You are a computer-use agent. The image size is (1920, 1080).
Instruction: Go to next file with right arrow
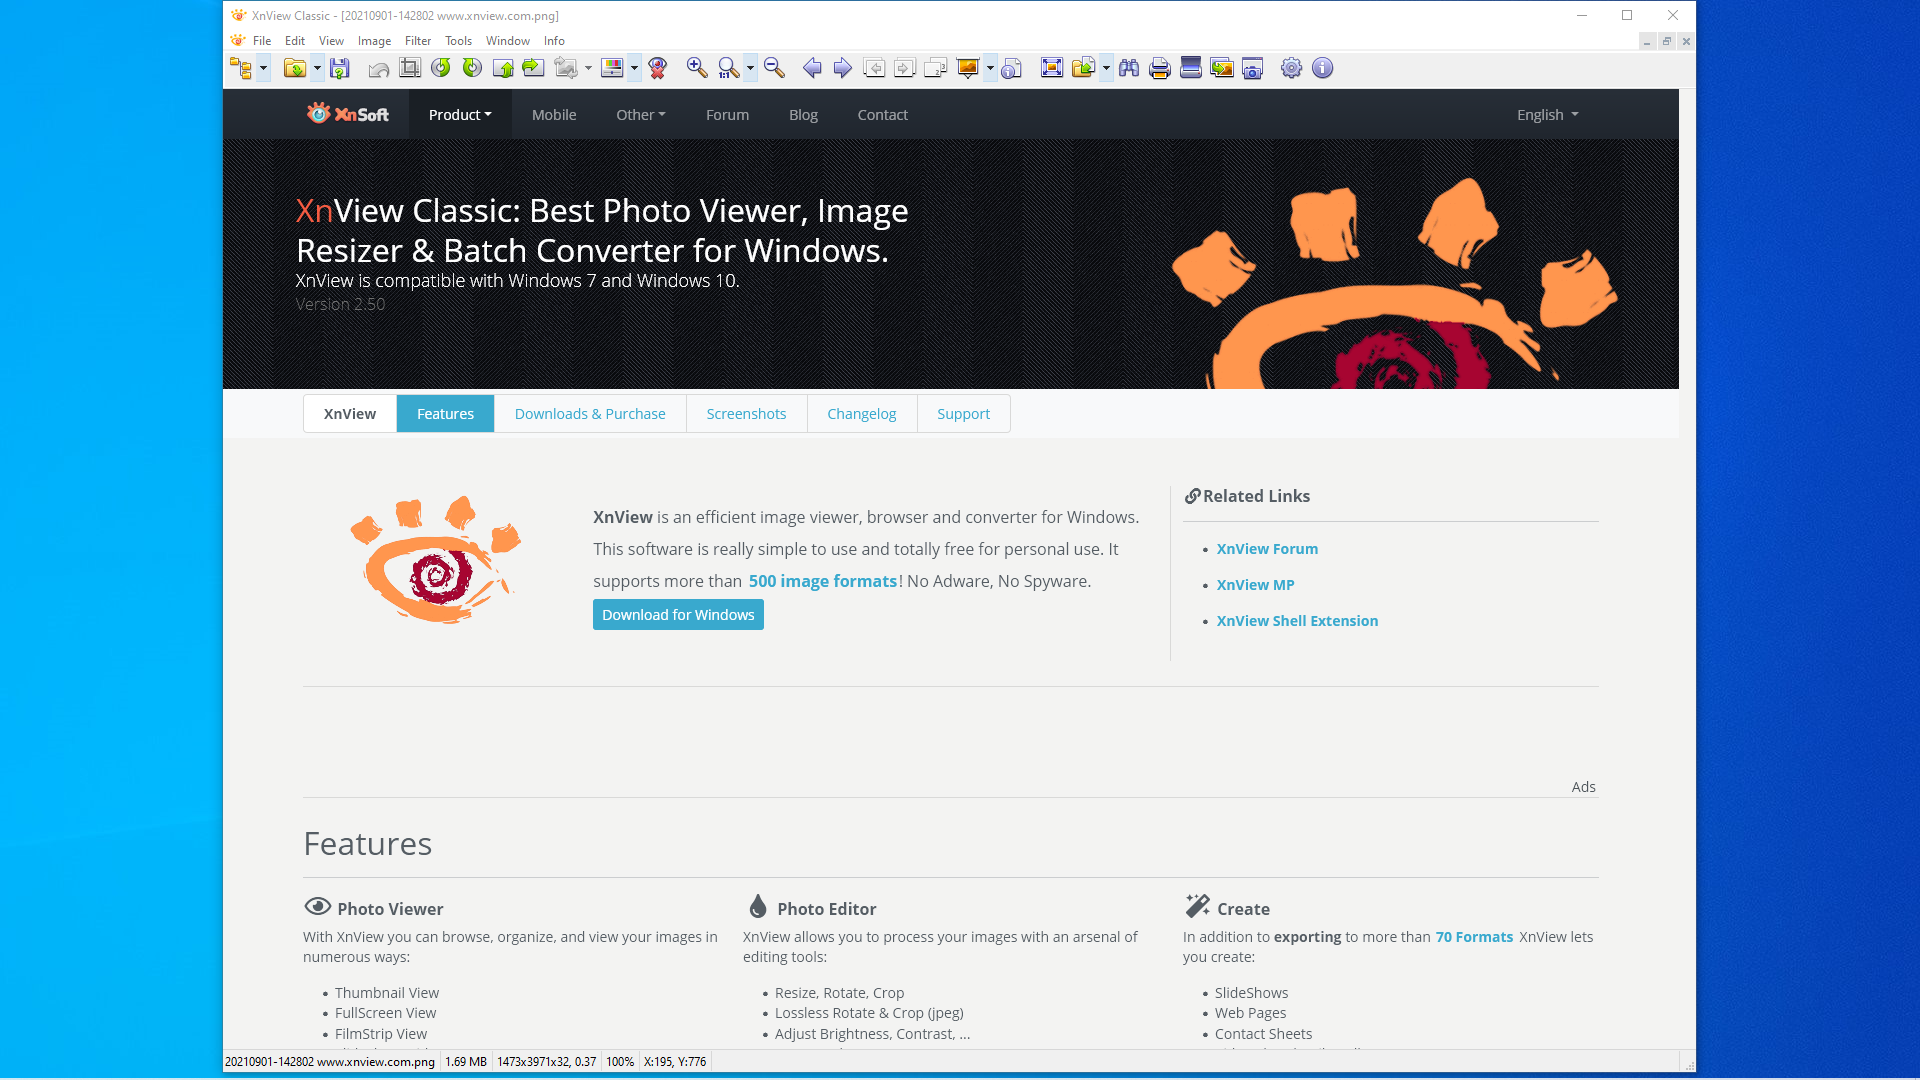tap(843, 68)
